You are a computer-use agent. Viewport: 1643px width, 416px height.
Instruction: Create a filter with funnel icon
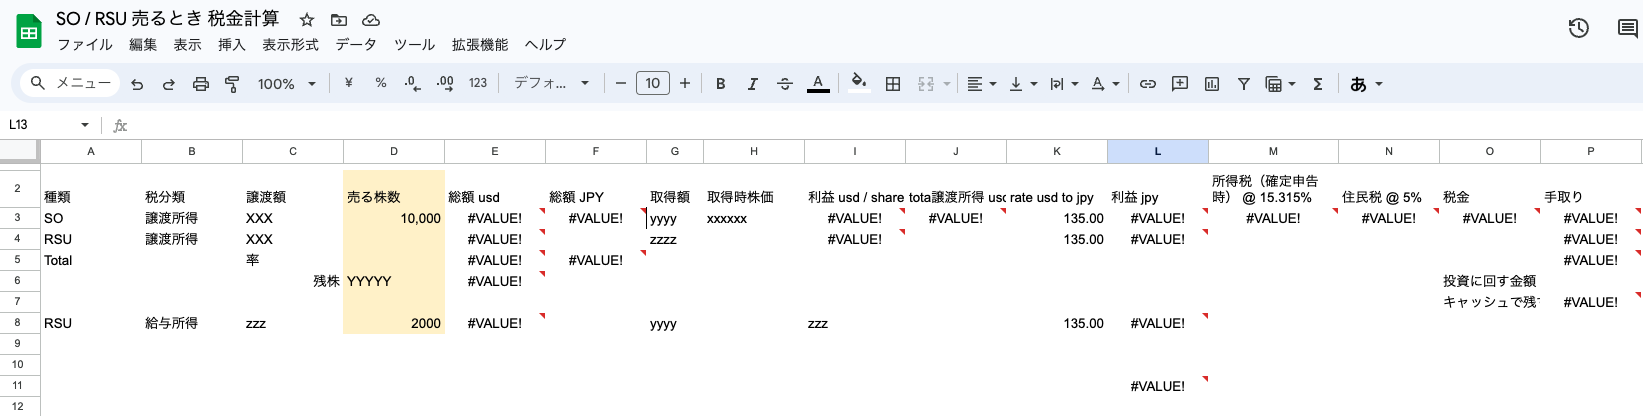1244,84
